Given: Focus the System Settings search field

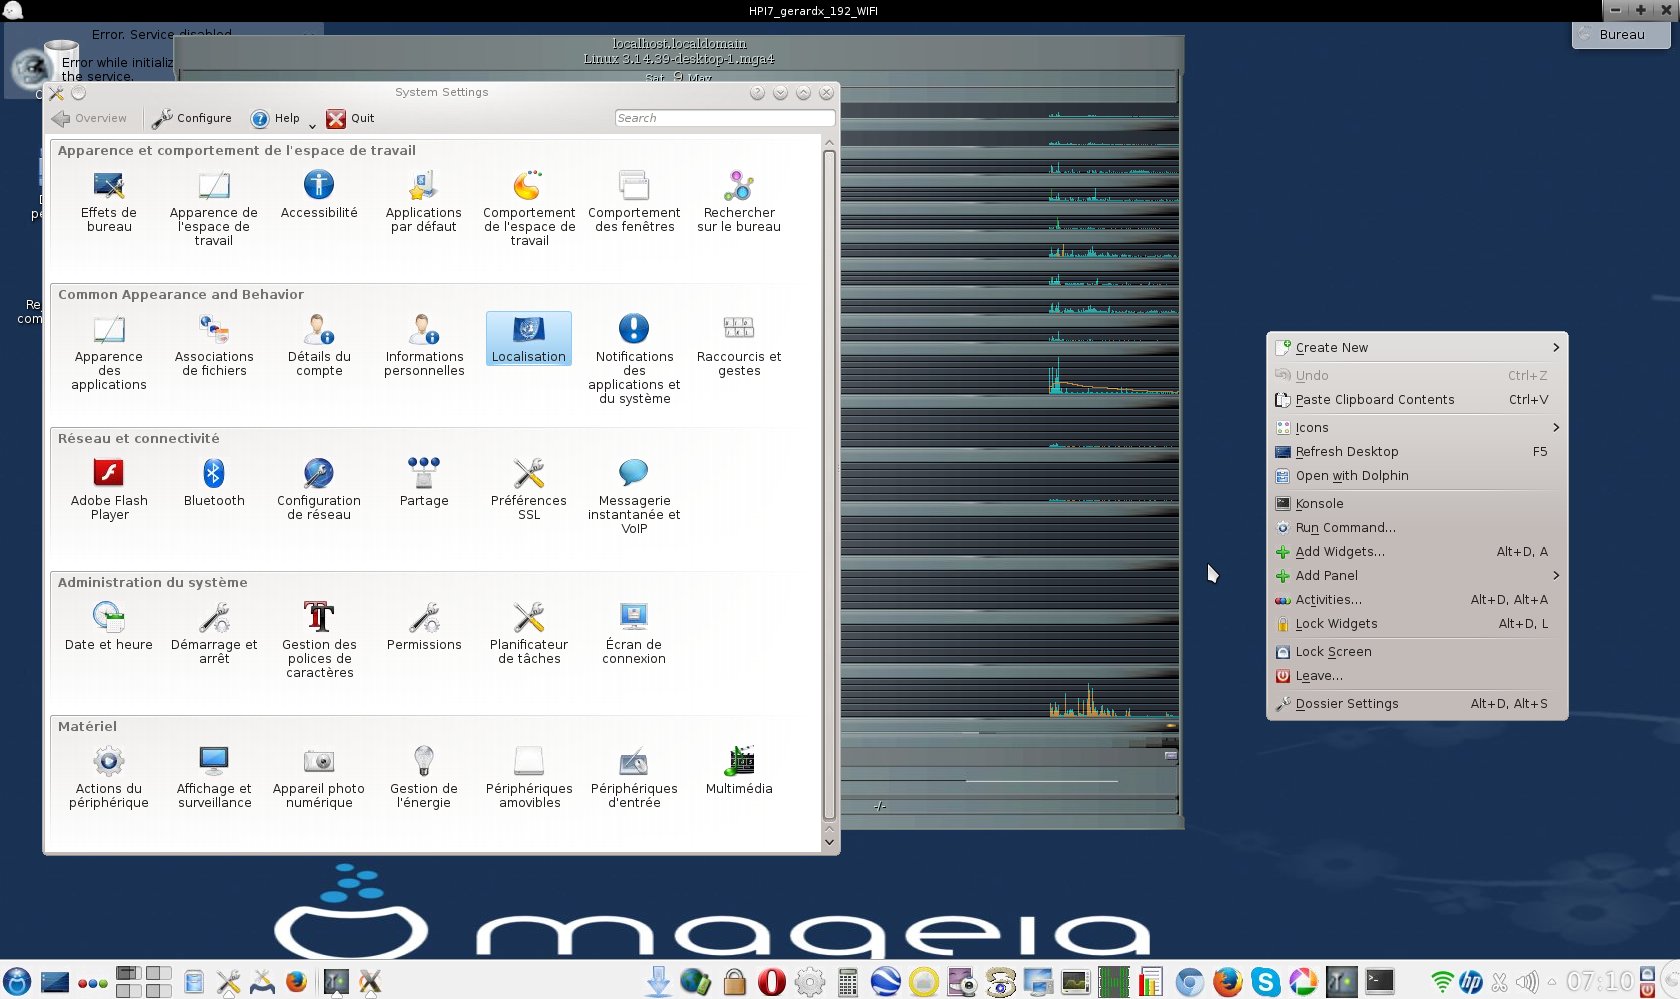Looking at the screenshot, I should point(725,118).
